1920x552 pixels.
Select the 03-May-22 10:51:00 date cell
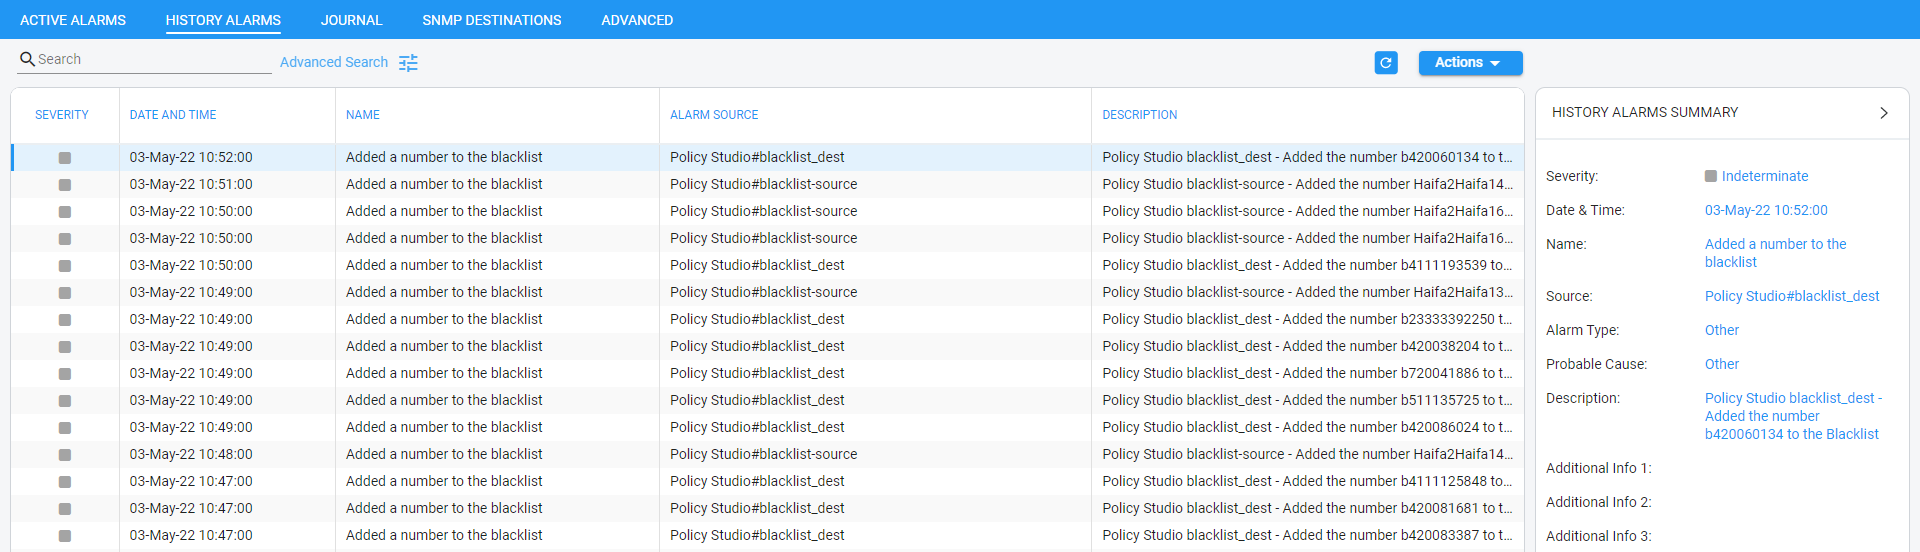[x=191, y=184]
